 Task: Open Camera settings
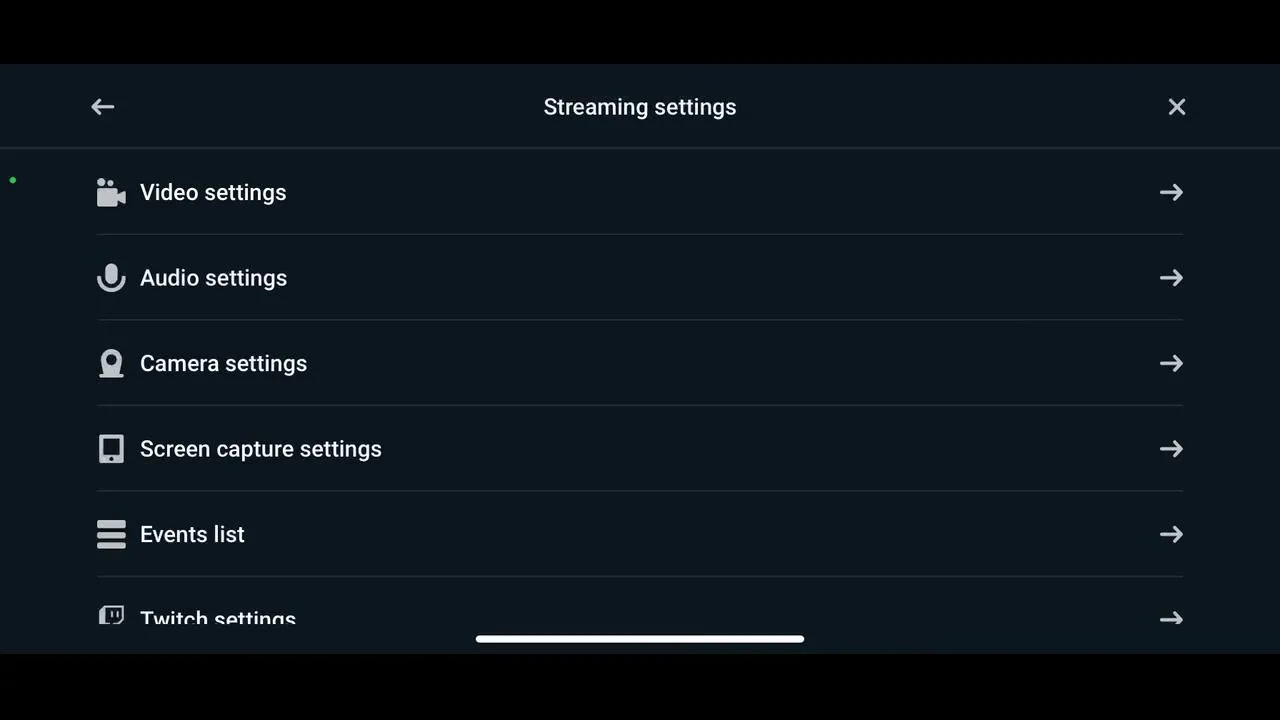coord(640,363)
